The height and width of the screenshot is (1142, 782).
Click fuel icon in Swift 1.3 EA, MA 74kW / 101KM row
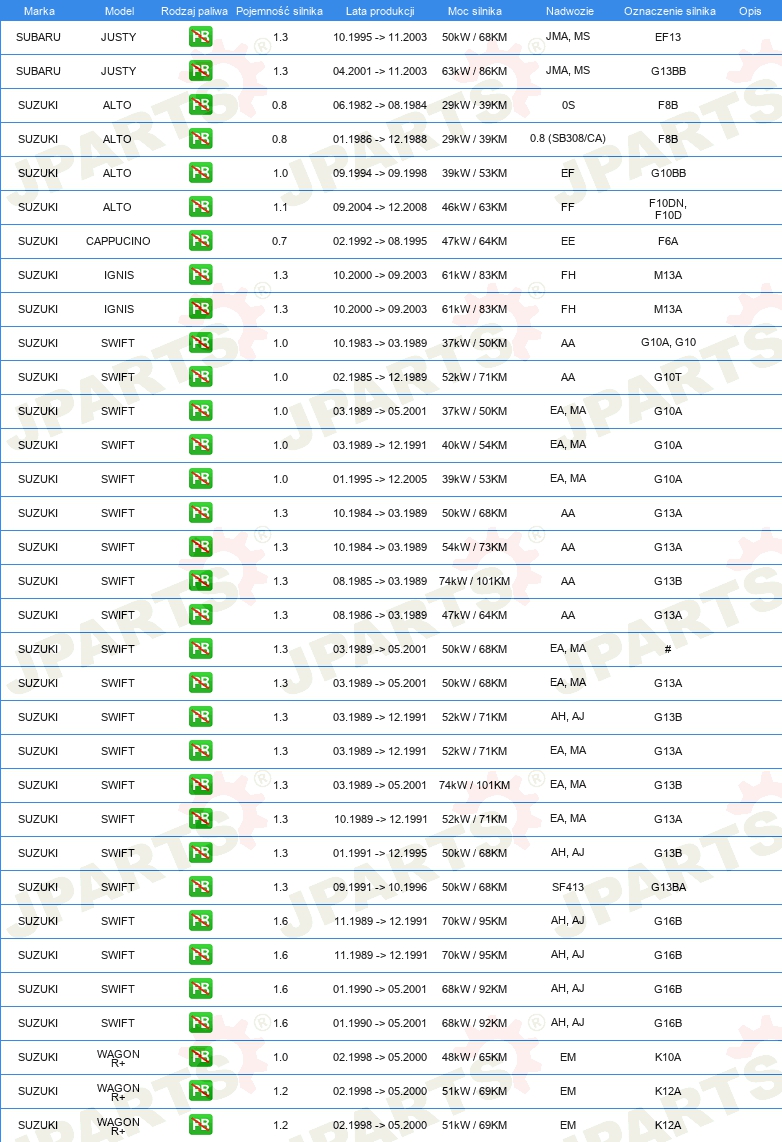(x=200, y=784)
